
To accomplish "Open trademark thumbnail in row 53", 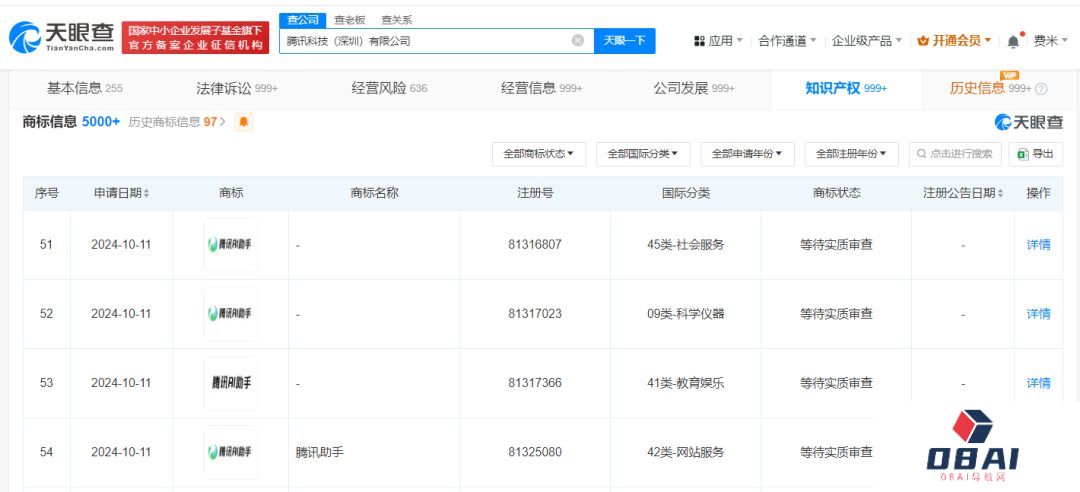I will tap(230, 382).
